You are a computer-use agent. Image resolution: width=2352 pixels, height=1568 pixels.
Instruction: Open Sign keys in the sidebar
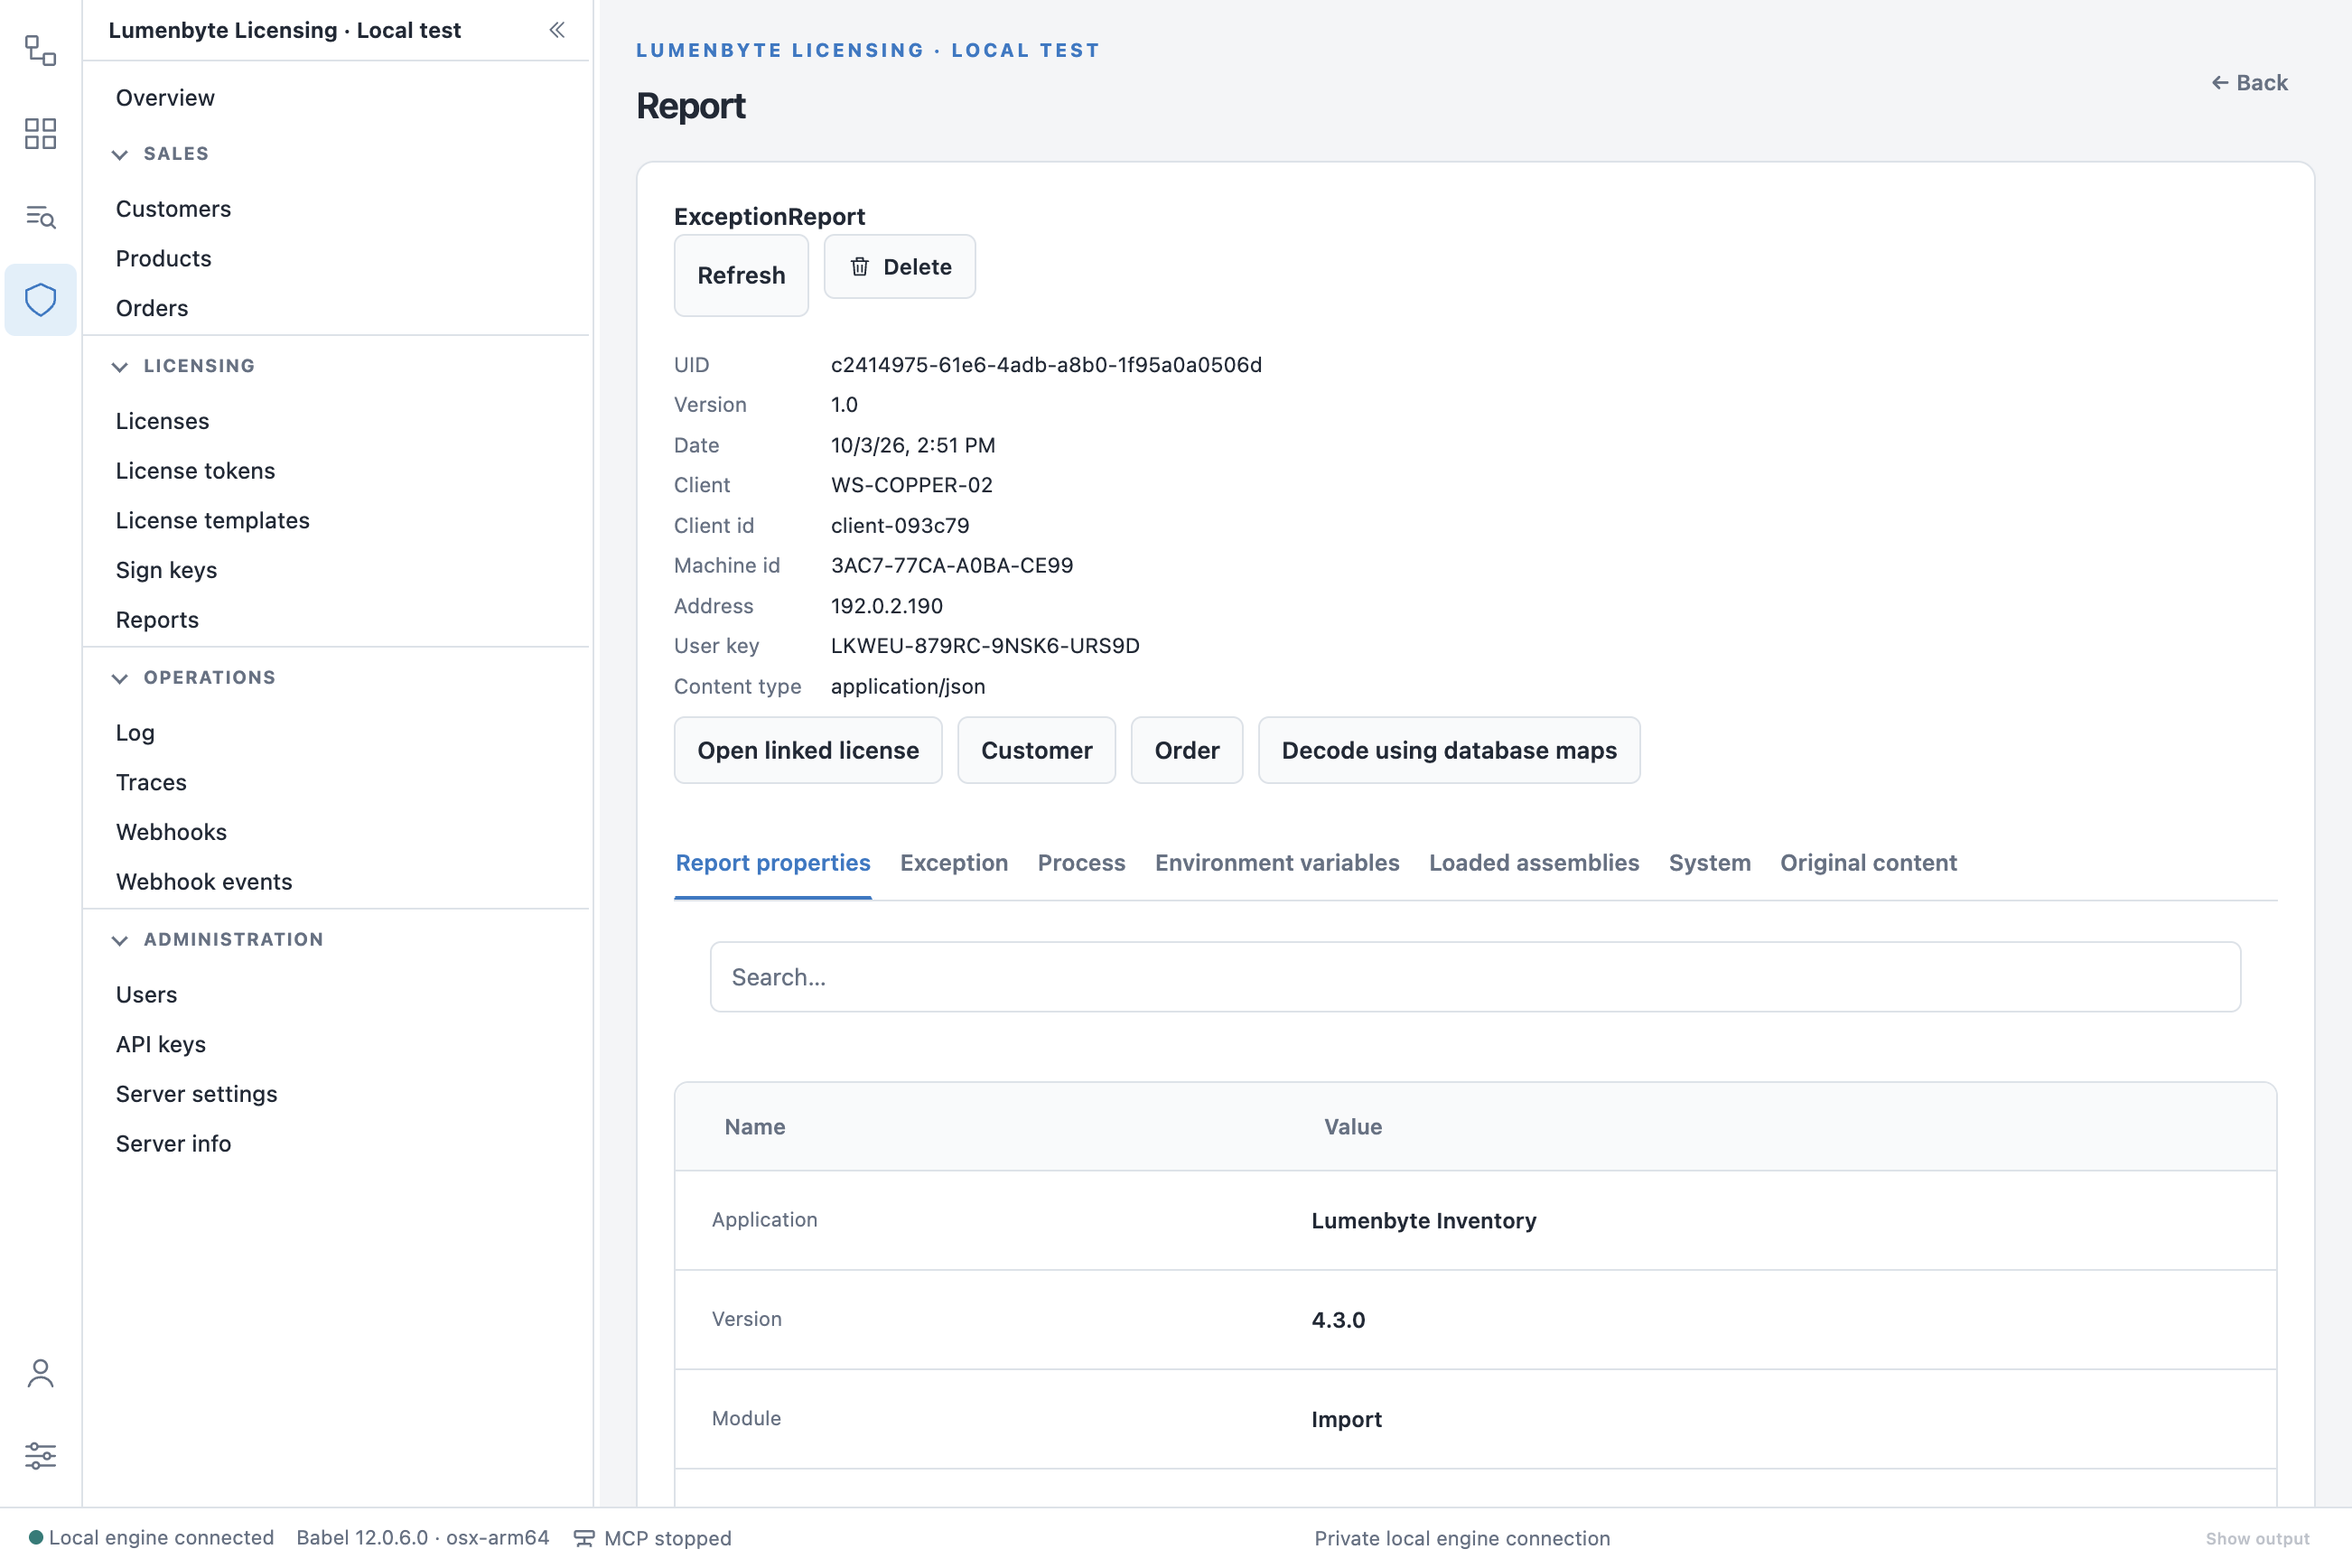[x=166, y=570]
